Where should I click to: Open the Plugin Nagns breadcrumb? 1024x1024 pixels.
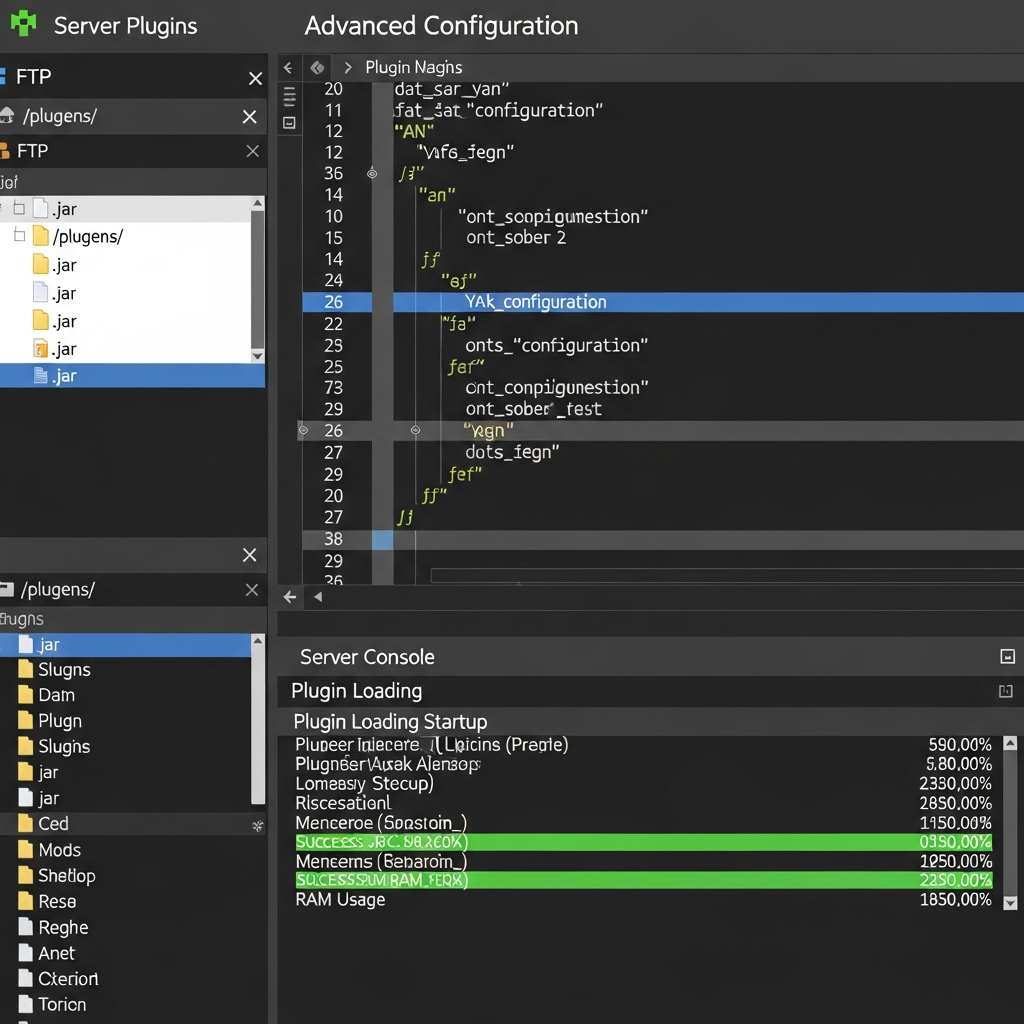[x=413, y=67]
